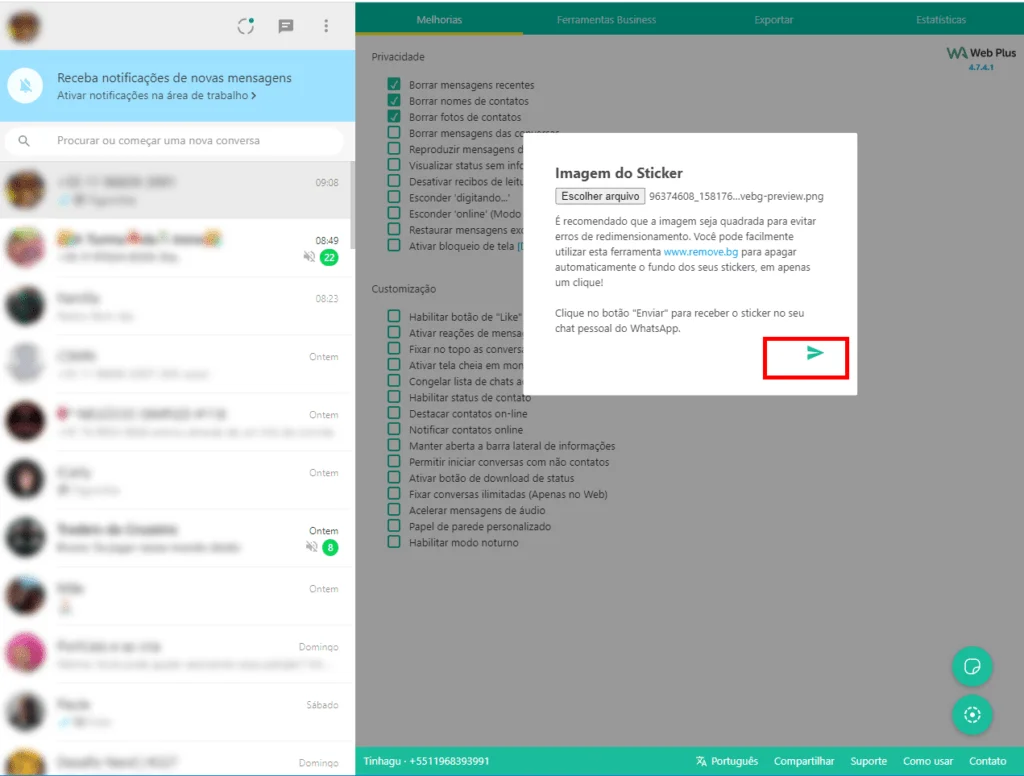Uncheck Borrar nomes de contatos checkbox
Viewport: 1024px width, 776px height.
[x=394, y=101]
